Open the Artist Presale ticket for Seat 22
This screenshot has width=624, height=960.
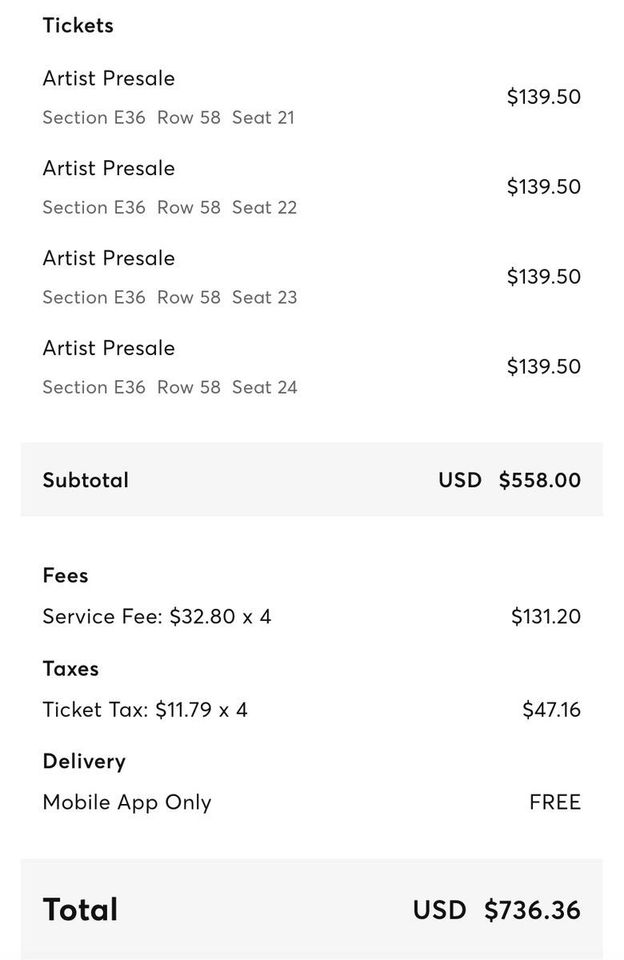click(x=108, y=168)
